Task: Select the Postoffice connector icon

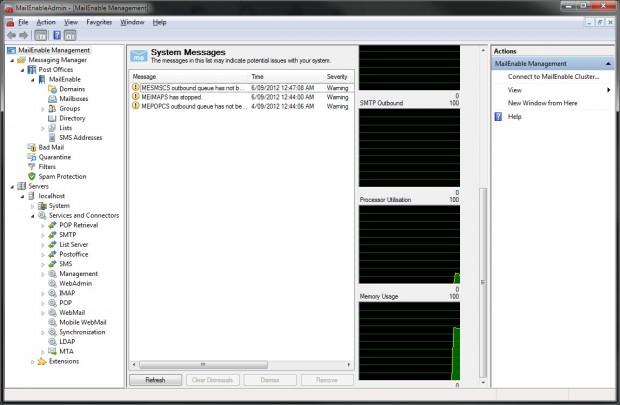Action: 52,254
